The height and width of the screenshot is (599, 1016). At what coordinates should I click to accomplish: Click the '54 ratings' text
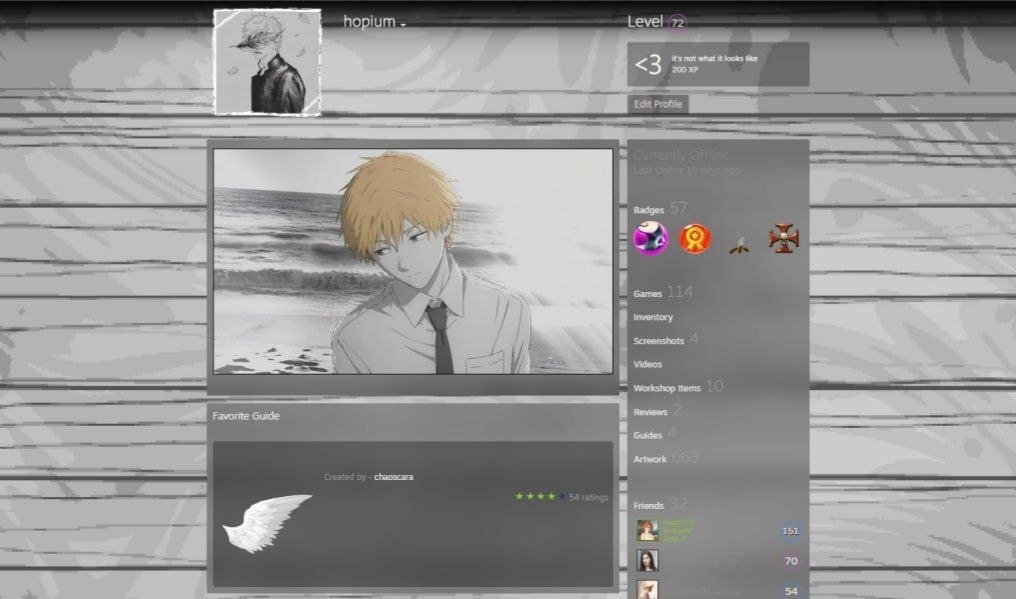[588, 497]
